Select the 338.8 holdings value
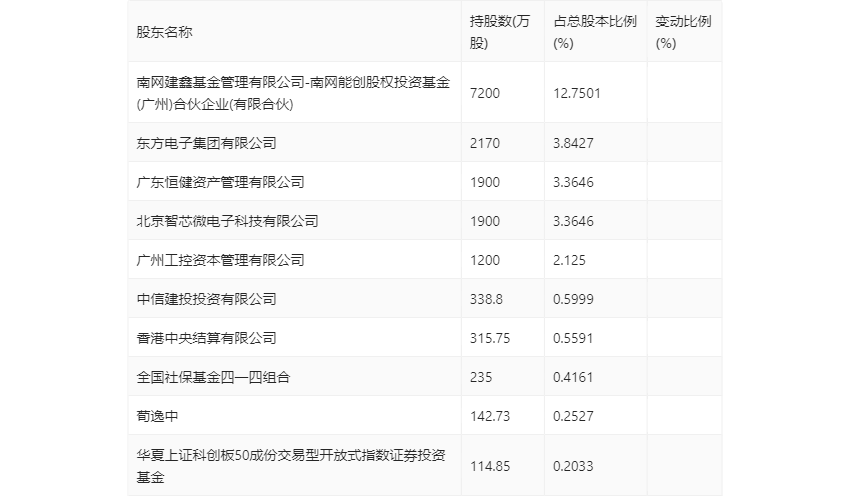Image resolution: width=850 pixels, height=496 pixels. pyautogui.click(x=486, y=299)
